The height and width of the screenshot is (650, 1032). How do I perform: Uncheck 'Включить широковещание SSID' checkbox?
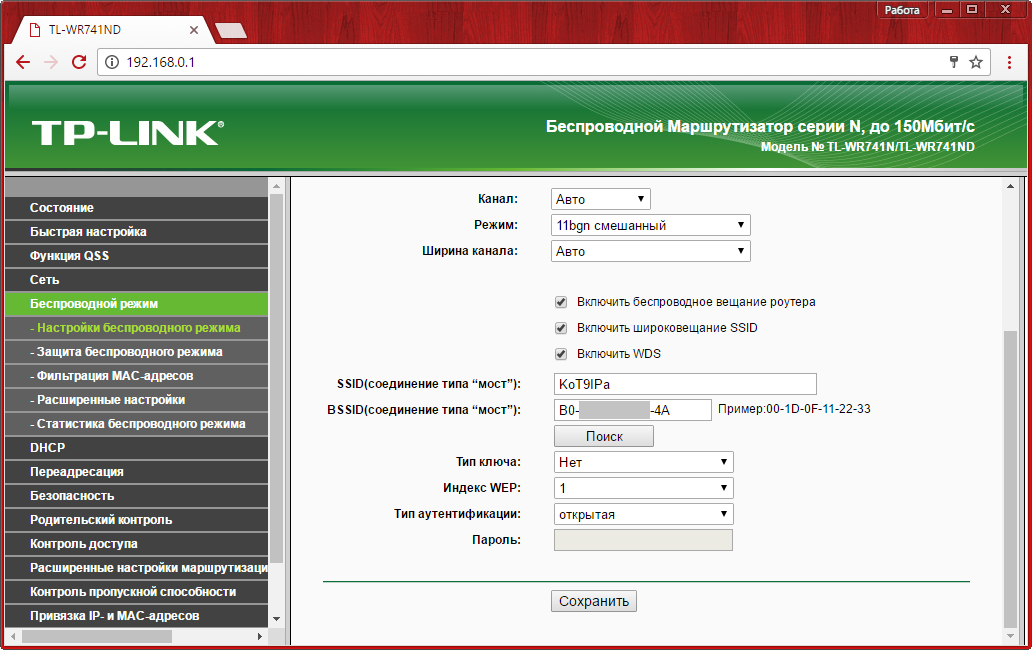(x=561, y=328)
